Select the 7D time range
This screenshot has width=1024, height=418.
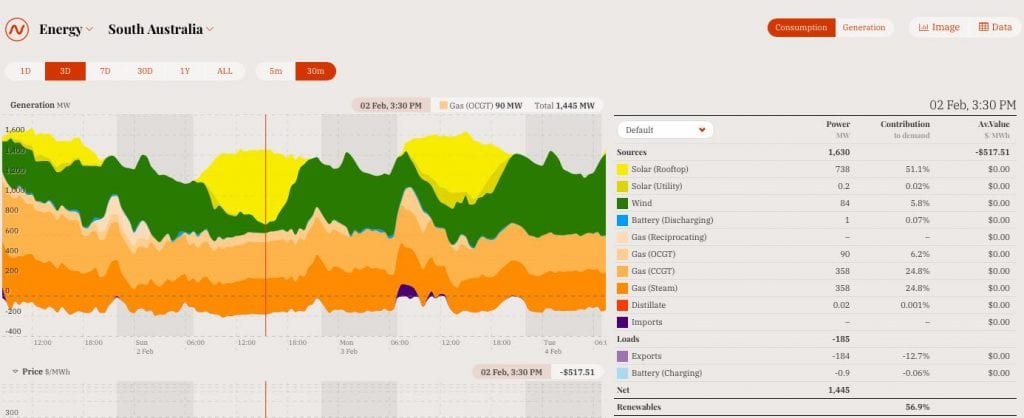pyautogui.click(x=105, y=71)
